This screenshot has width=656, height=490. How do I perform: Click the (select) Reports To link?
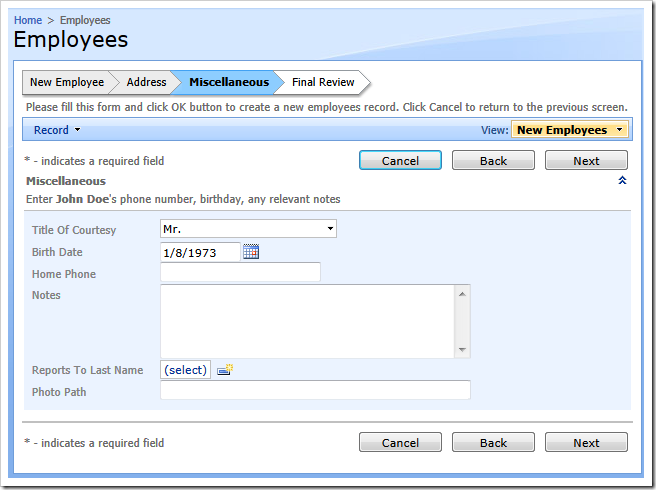pyautogui.click(x=185, y=370)
